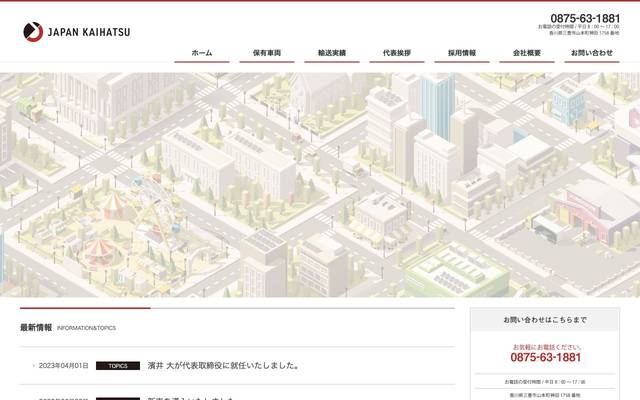Screen dimensions: 640x400
Task: Navigate to 採用情報
Action: pyautogui.click(x=462, y=53)
